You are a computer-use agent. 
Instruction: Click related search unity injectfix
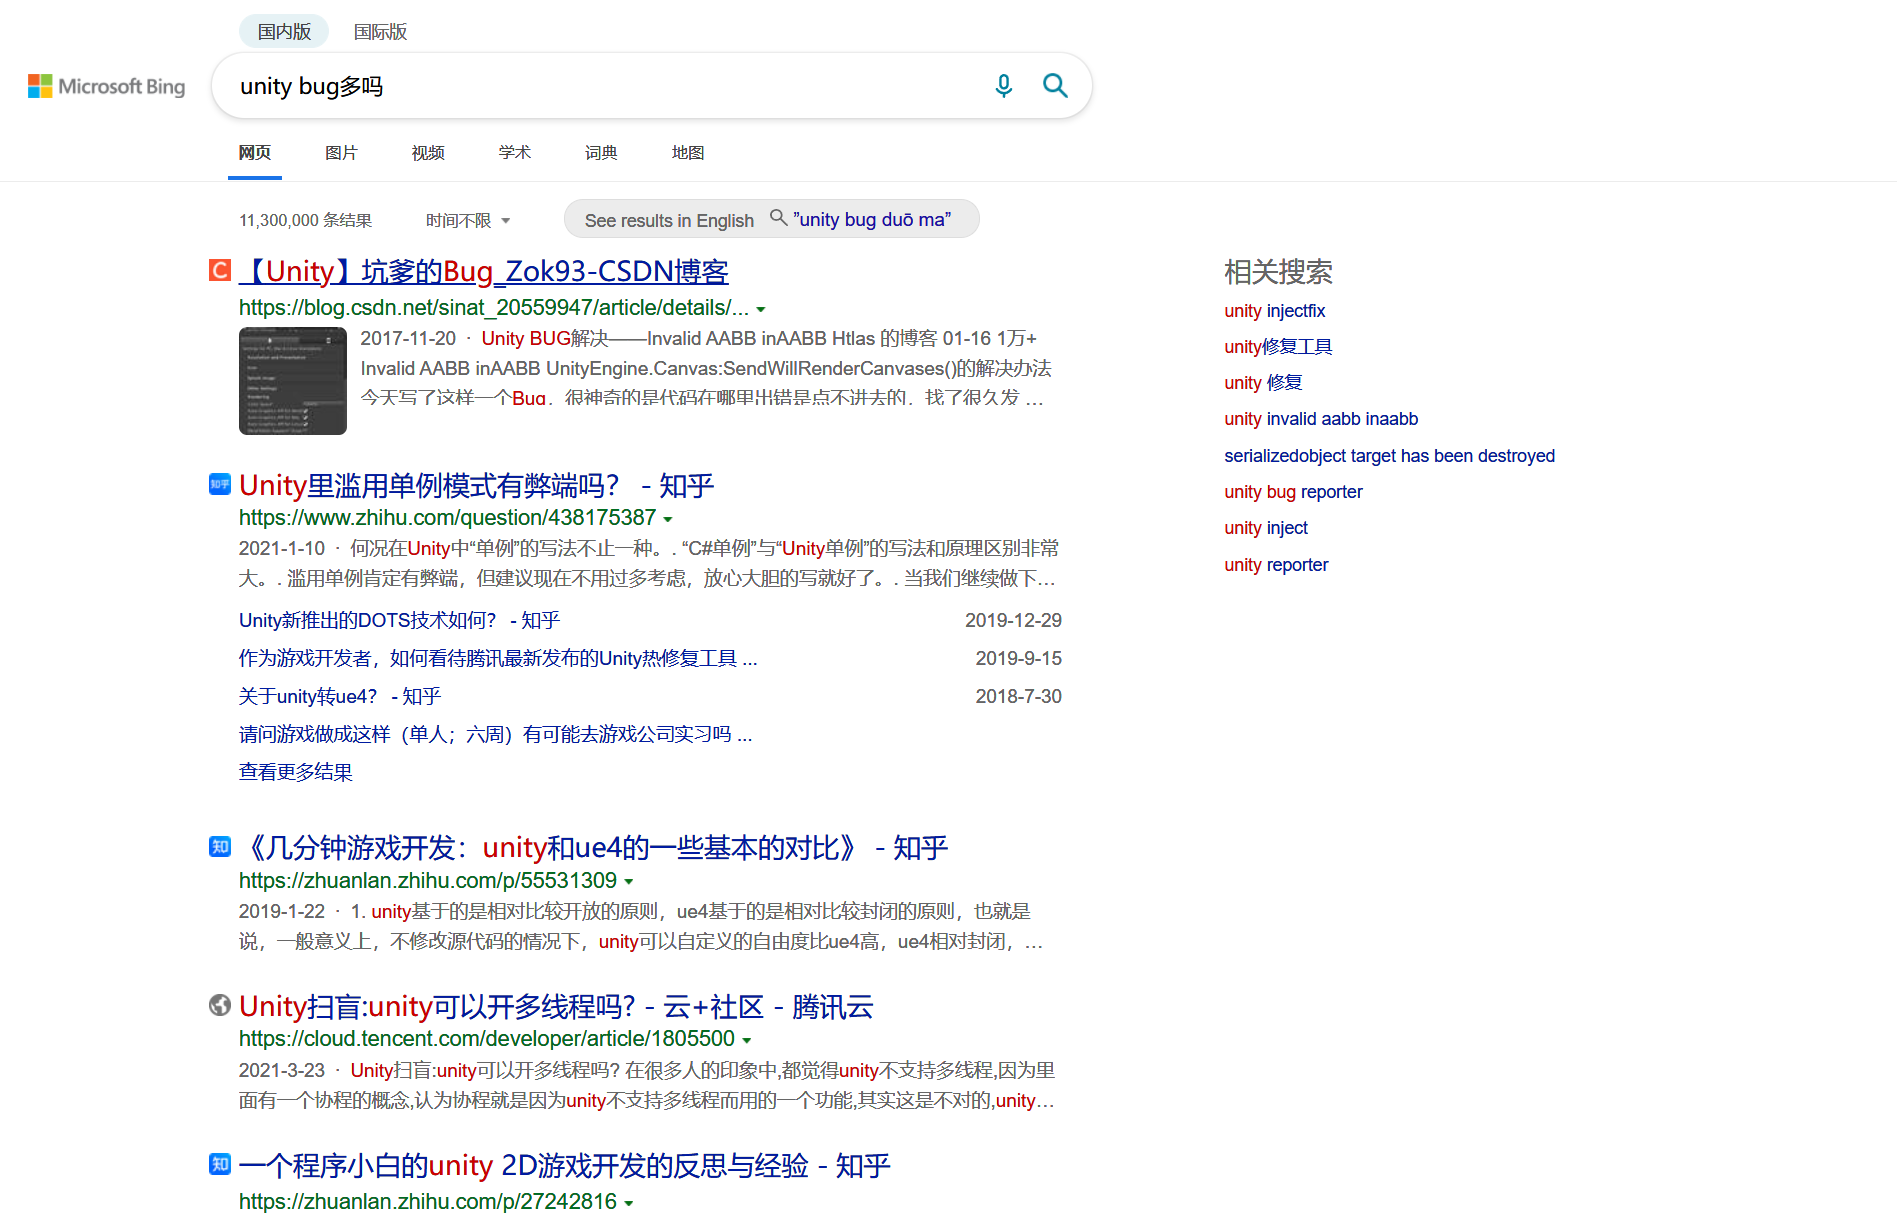point(1275,311)
